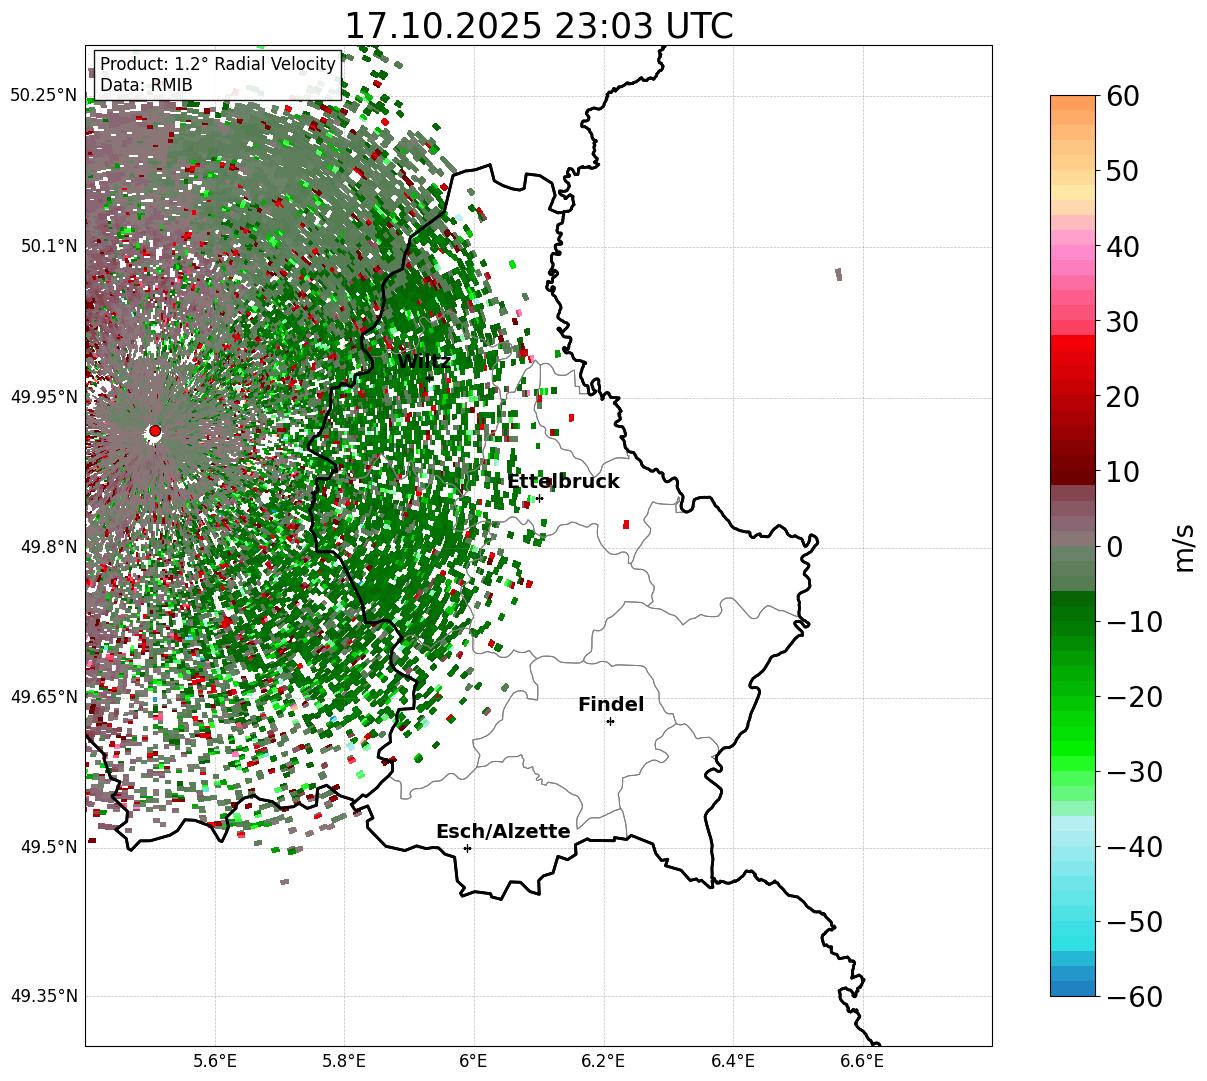Click the title 17.10.2025 23:03 UTC

tap(539, 26)
